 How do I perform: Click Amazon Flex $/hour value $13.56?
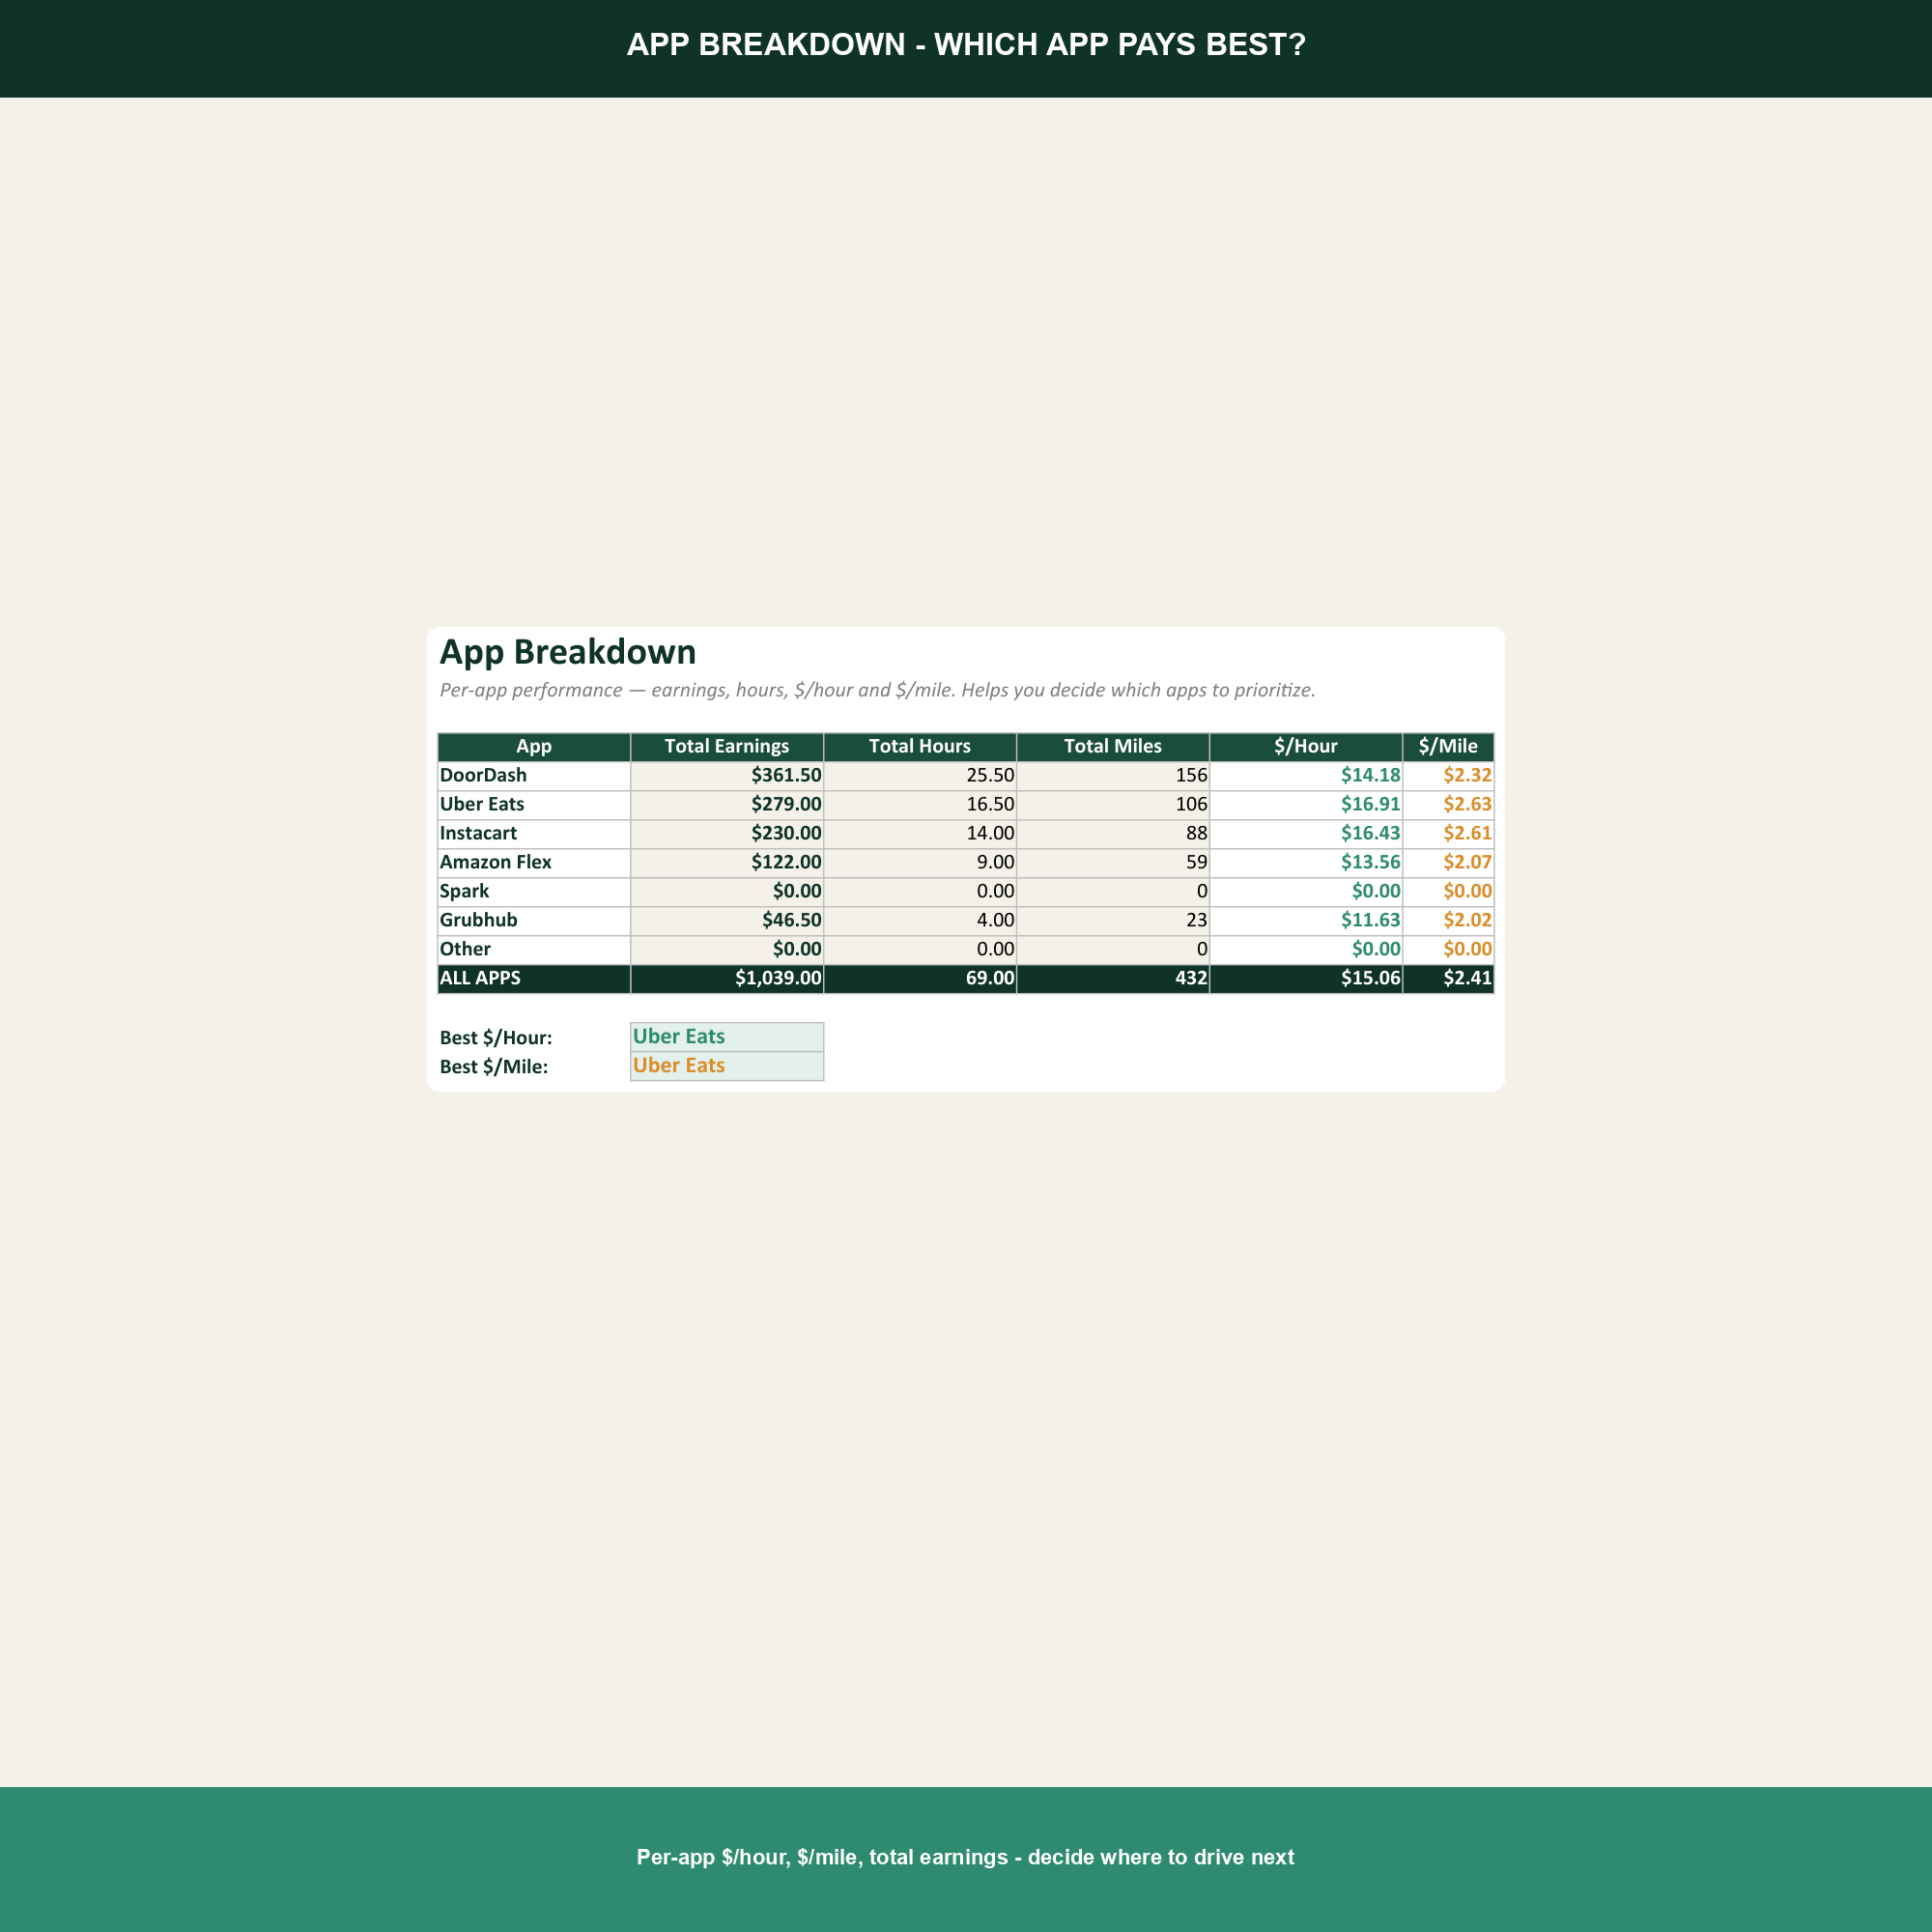pos(1306,863)
